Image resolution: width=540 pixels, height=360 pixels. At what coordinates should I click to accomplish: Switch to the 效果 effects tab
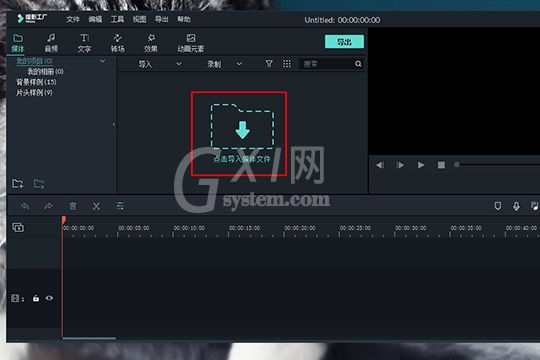(151, 43)
